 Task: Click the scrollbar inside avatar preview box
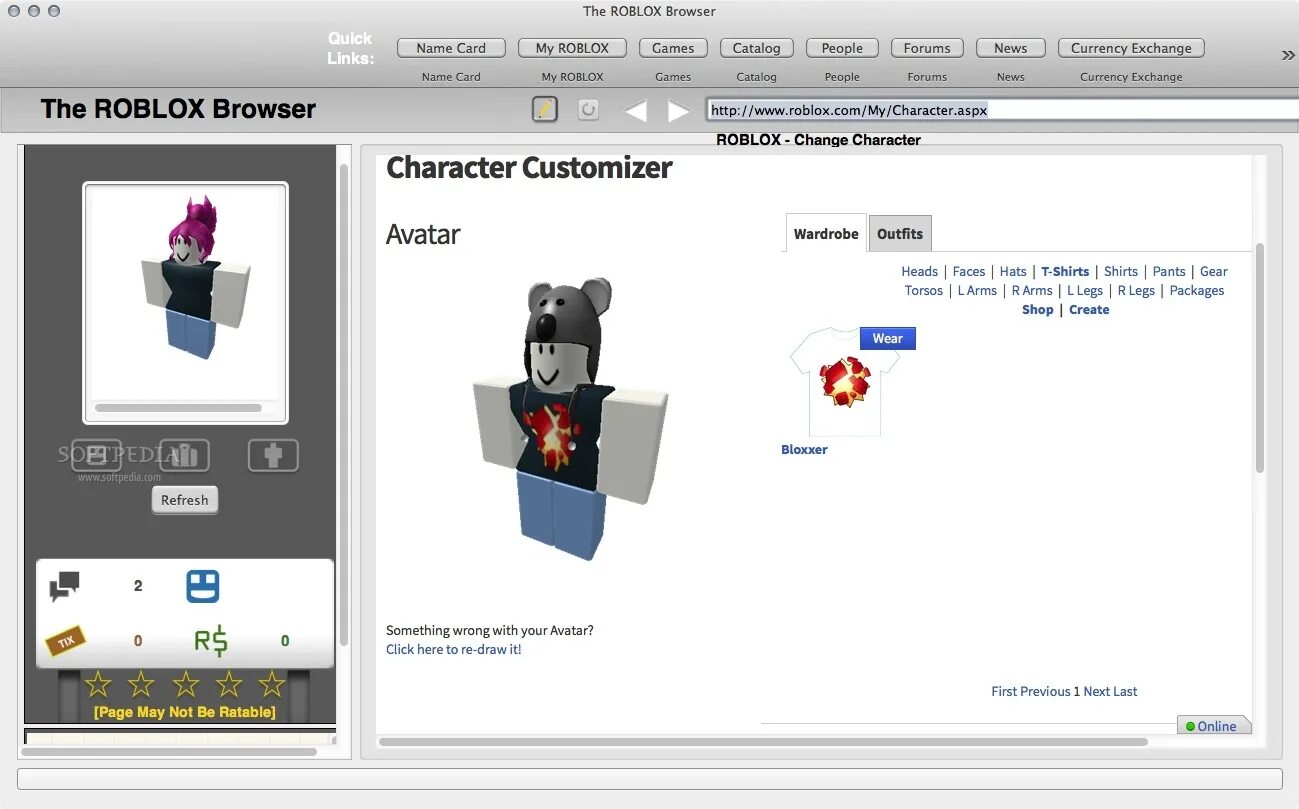coord(178,408)
